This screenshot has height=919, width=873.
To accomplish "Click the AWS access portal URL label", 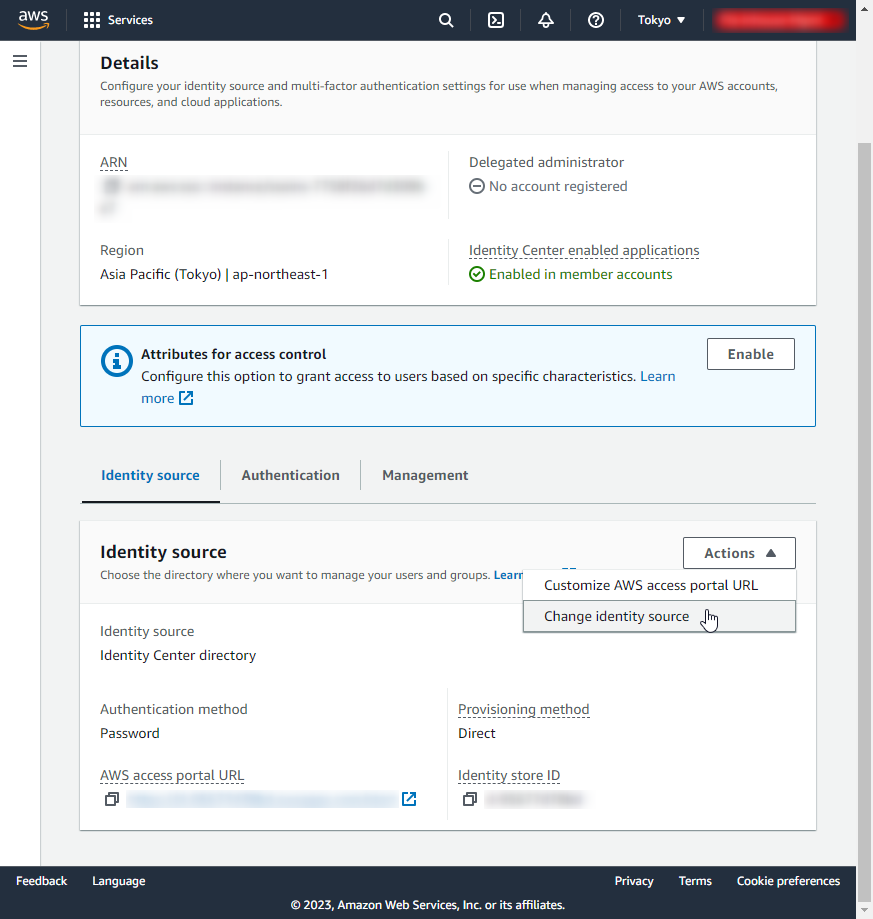I will click(172, 775).
